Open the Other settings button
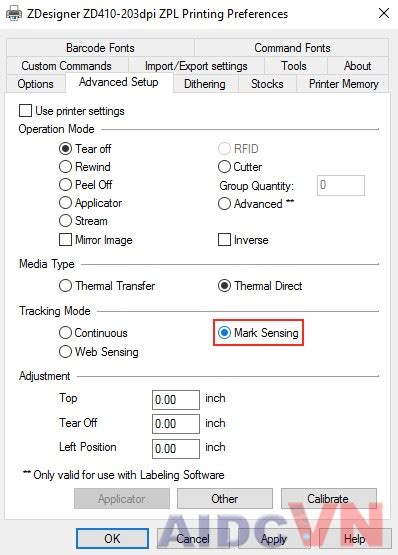398x555 pixels. pos(225,499)
